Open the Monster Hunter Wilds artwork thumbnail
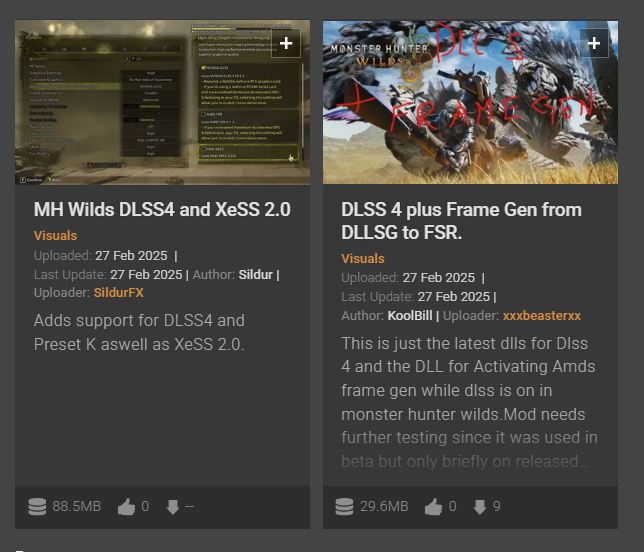644x552 pixels. [470, 102]
